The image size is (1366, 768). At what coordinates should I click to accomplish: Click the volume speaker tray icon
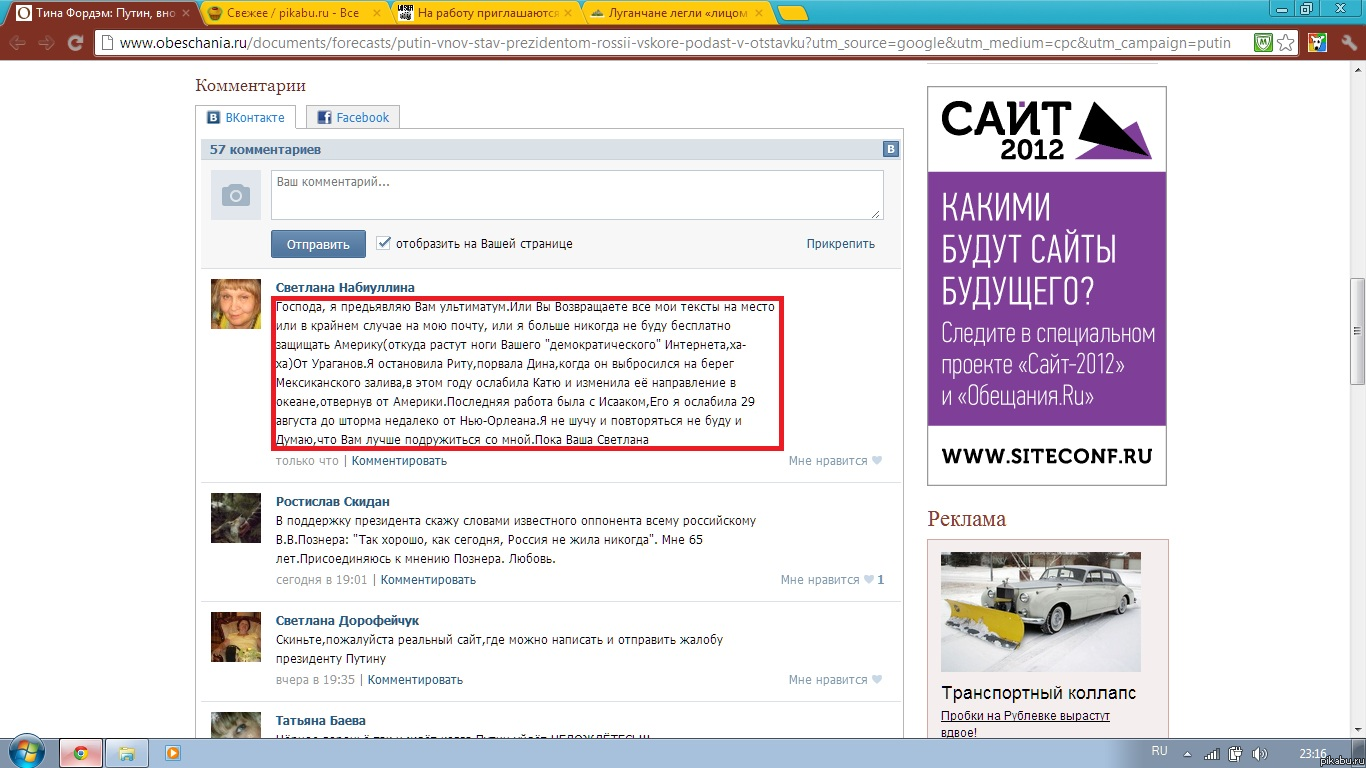(1260, 754)
